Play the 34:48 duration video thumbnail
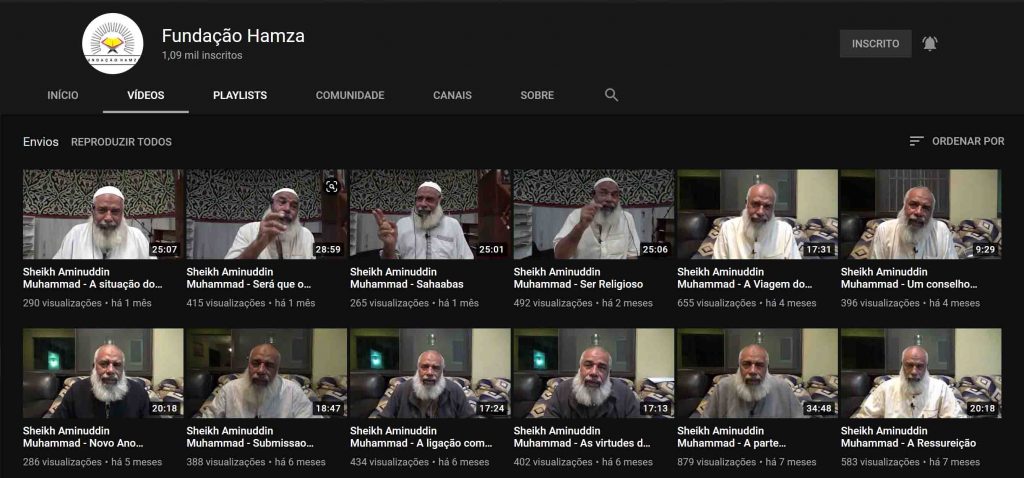The image size is (1024, 478). (x=757, y=374)
